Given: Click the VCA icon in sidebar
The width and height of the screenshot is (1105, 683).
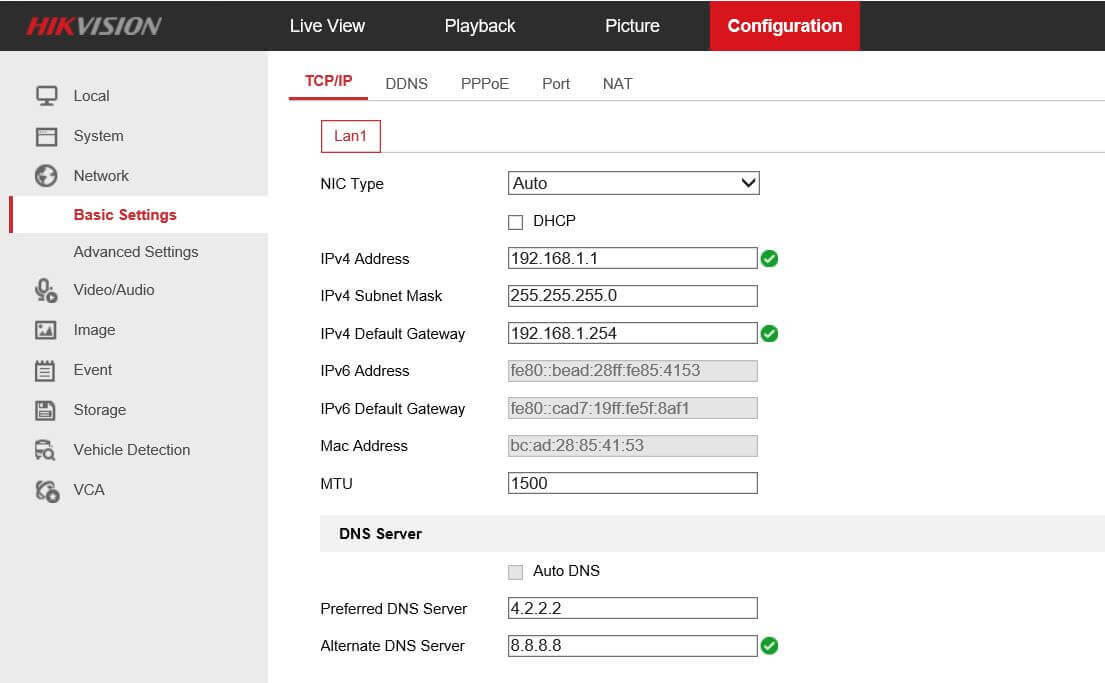Looking at the screenshot, I should pos(46,490).
